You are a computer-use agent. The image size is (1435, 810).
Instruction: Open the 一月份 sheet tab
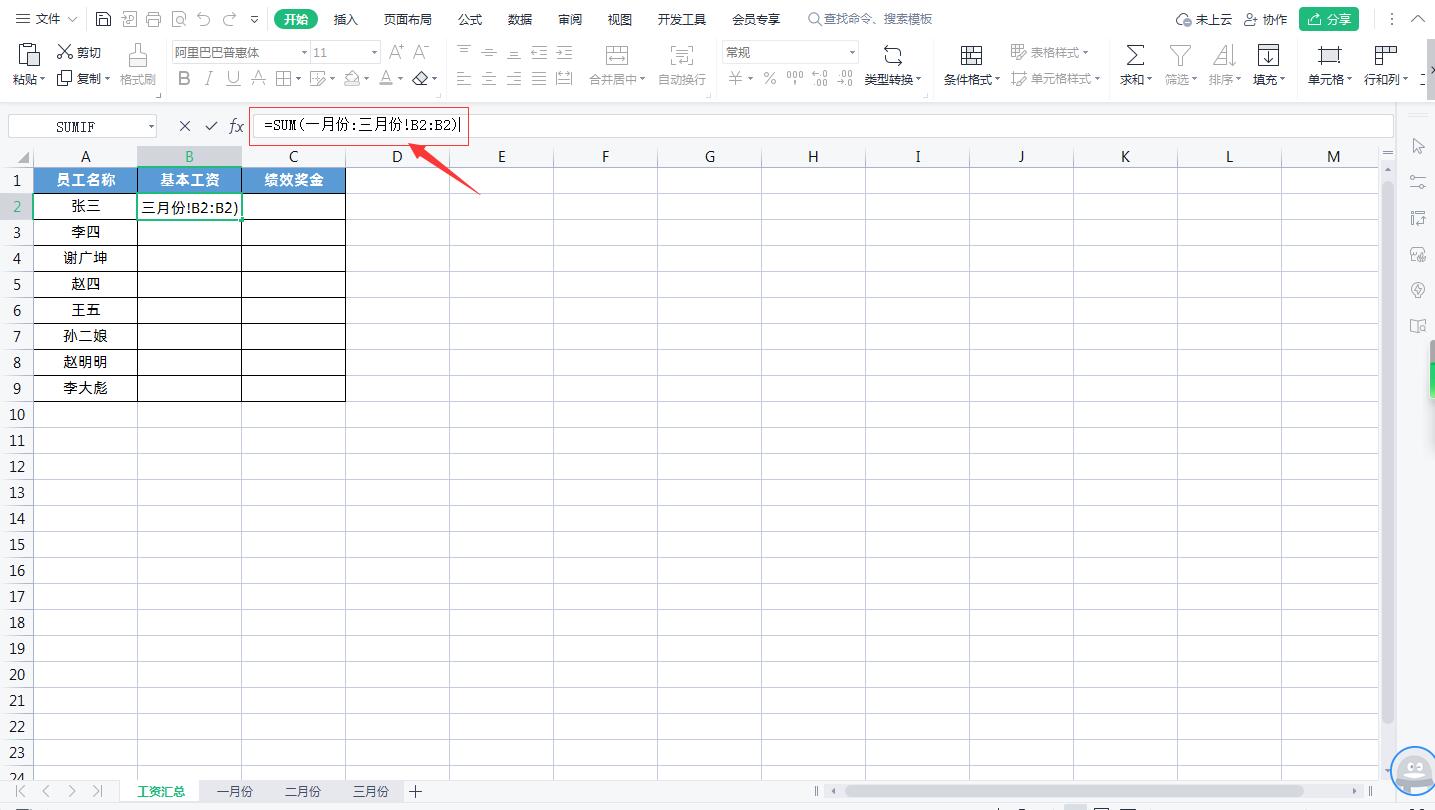point(235,791)
